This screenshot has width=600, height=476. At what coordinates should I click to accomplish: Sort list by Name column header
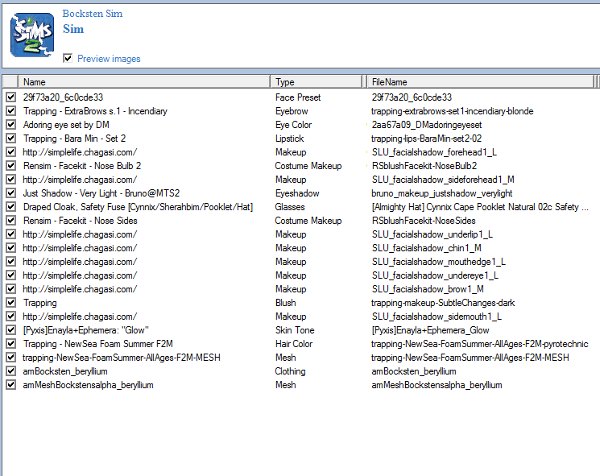144,82
